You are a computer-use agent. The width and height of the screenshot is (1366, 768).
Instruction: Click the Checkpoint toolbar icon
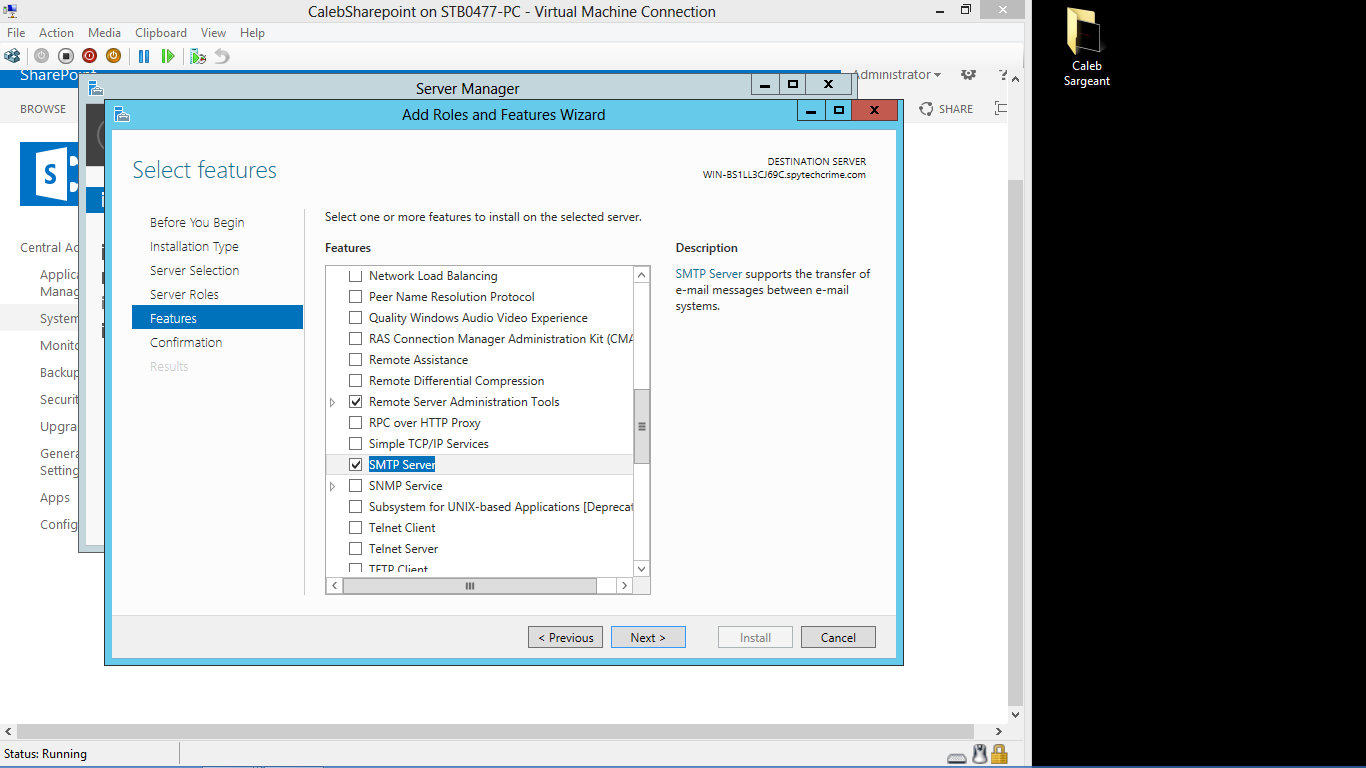pos(198,56)
